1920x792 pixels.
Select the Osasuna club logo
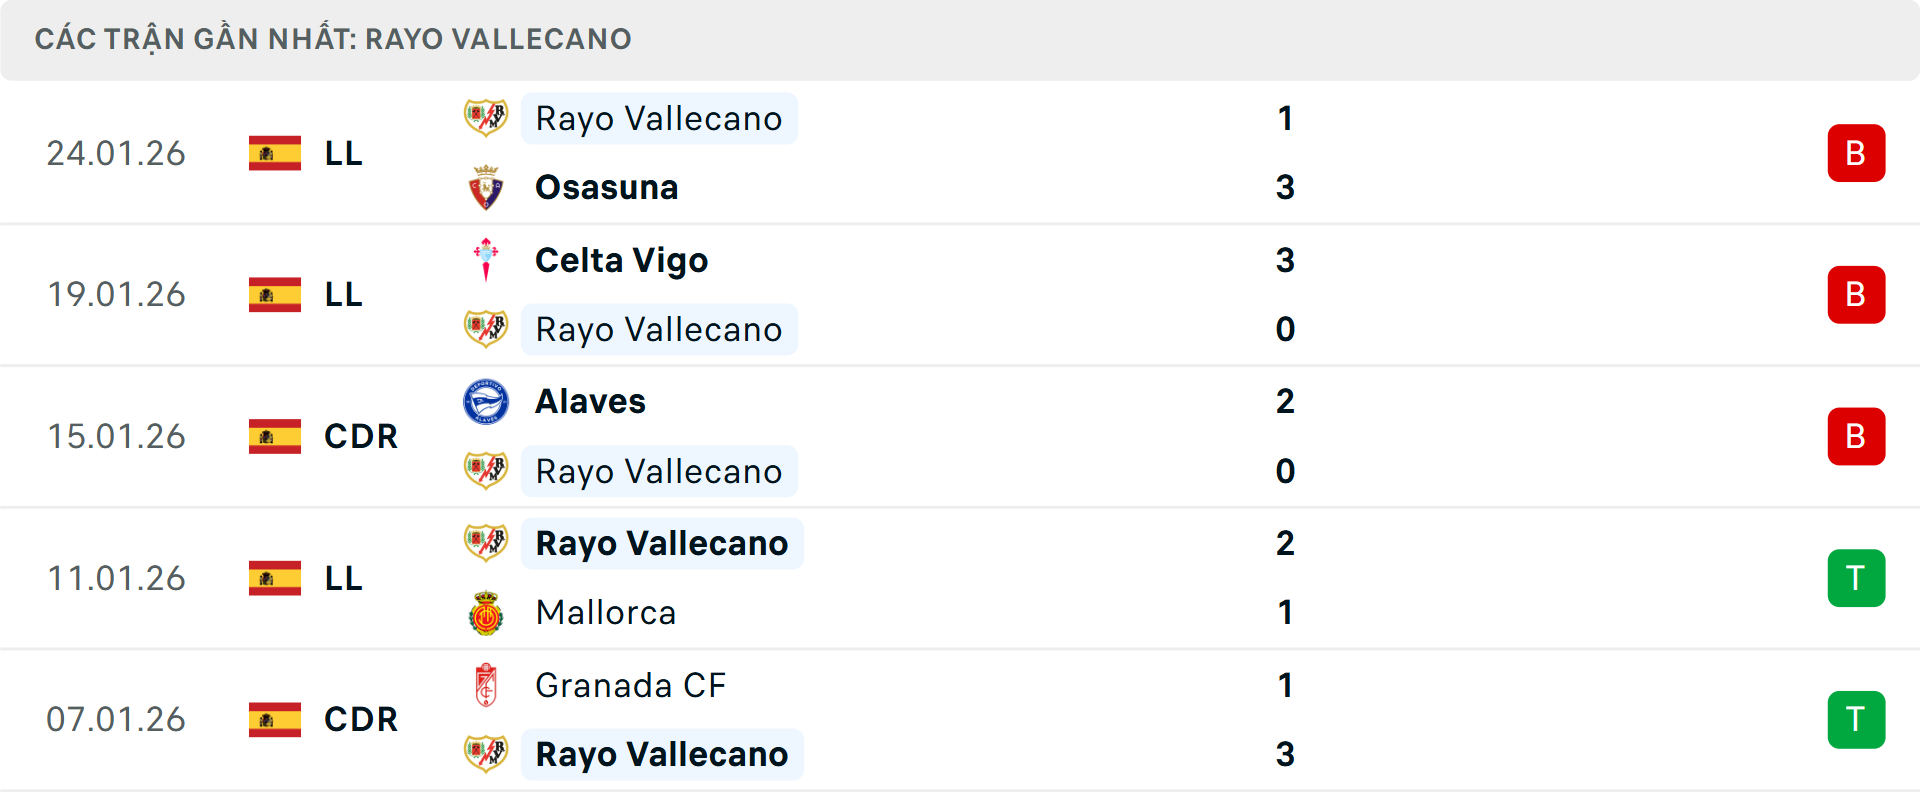tap(487, 186)
